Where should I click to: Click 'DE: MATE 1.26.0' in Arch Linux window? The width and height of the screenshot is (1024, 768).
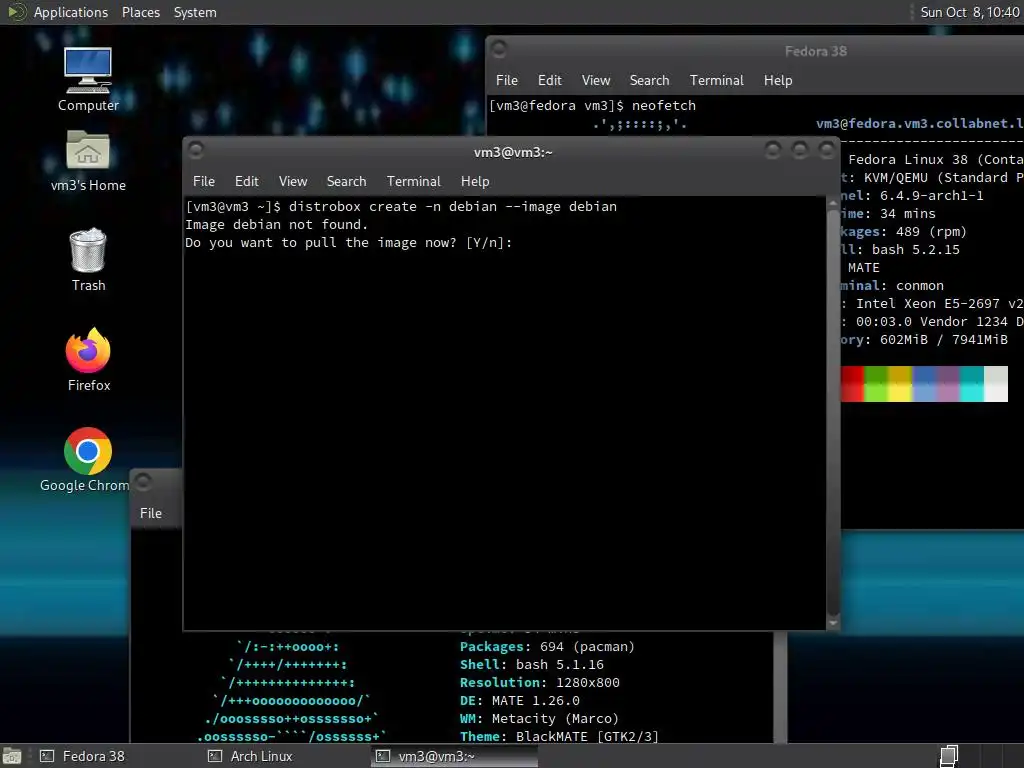(519, 701)
